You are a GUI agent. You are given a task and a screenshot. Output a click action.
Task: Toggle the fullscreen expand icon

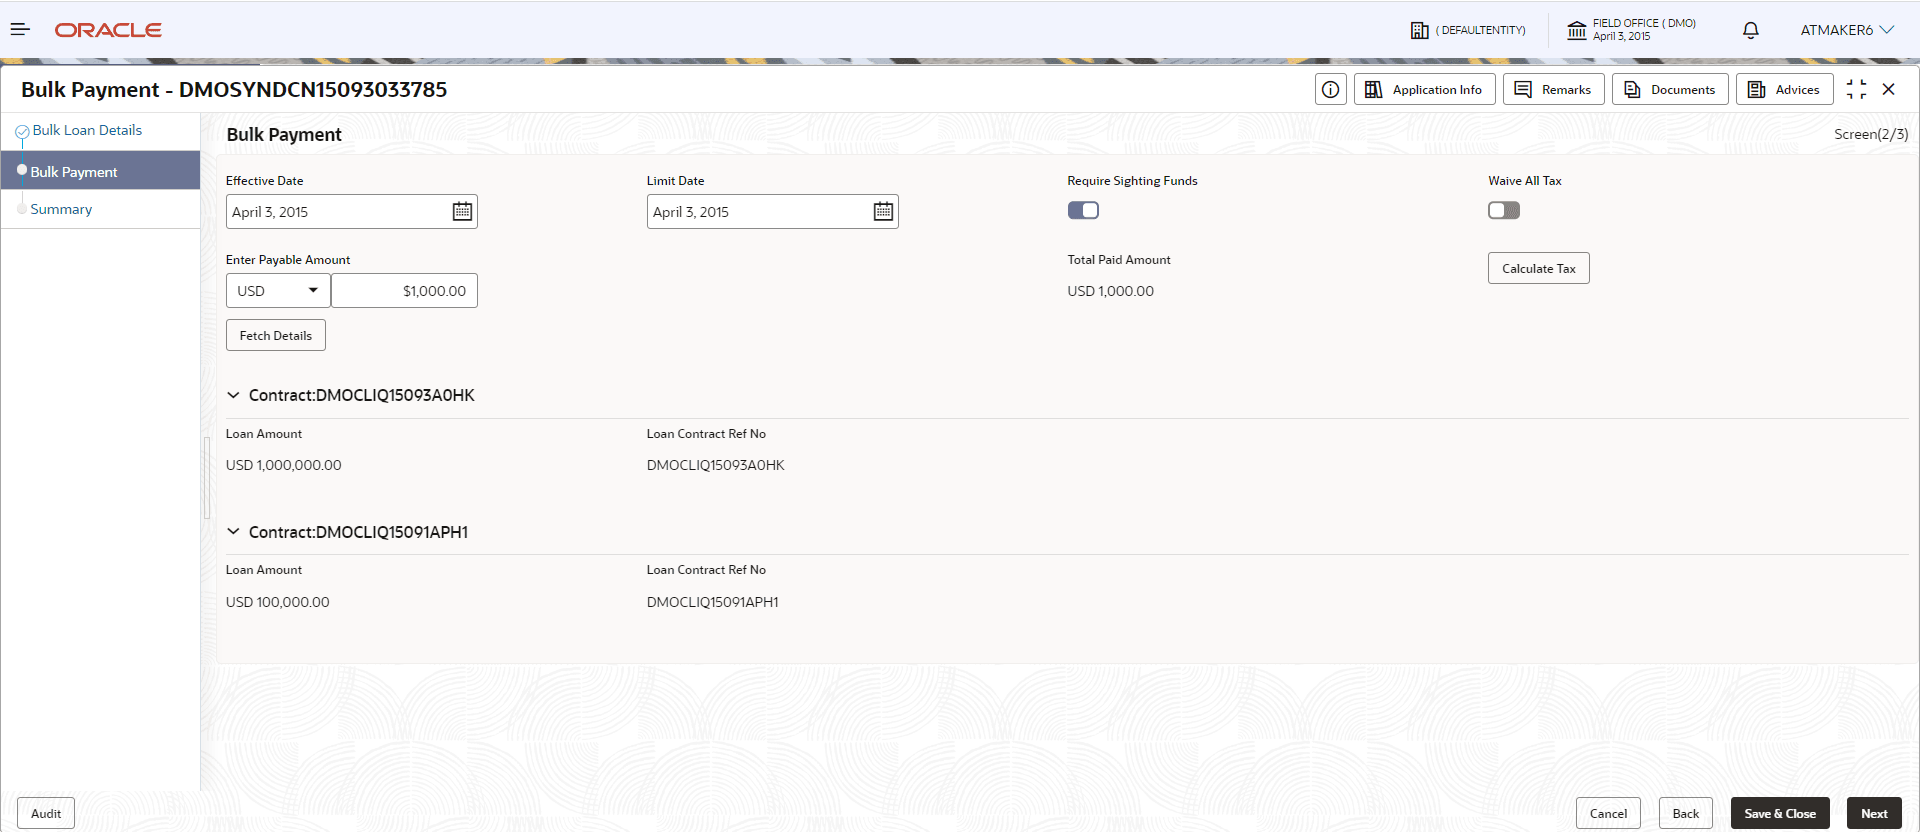[1856, 89]
